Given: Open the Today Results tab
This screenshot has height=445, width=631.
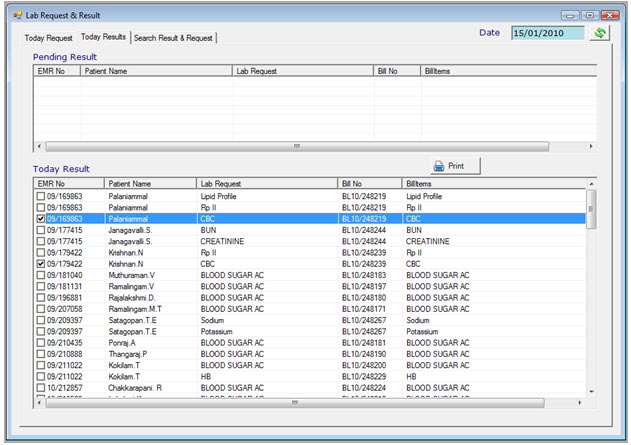Looking at the screenshot, I should click(103, 37).
